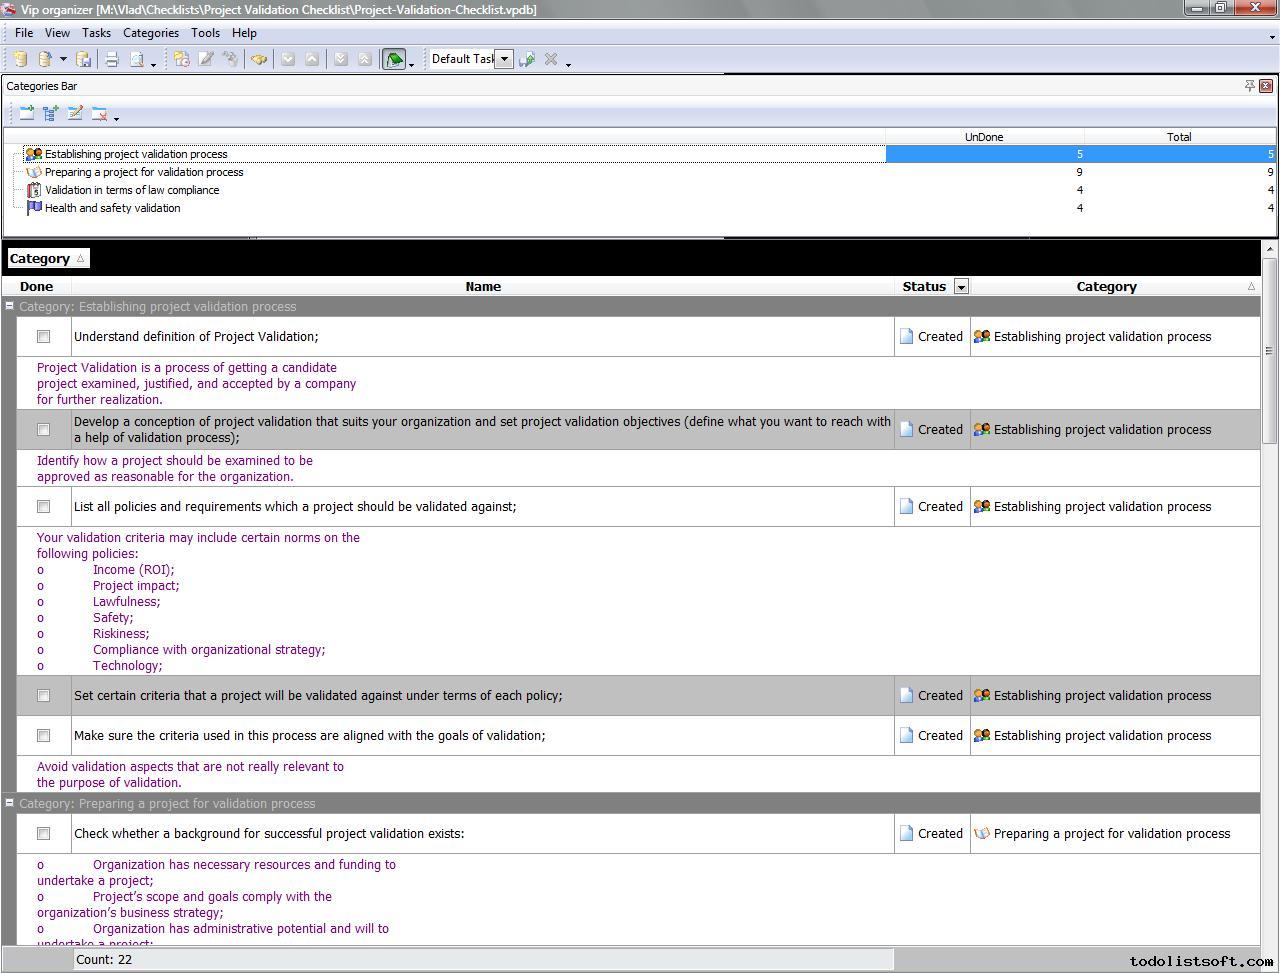The width and height of the screenshot is (1280, 973).
Task: Open the Default Task dropdown
Action: point(503,58)
